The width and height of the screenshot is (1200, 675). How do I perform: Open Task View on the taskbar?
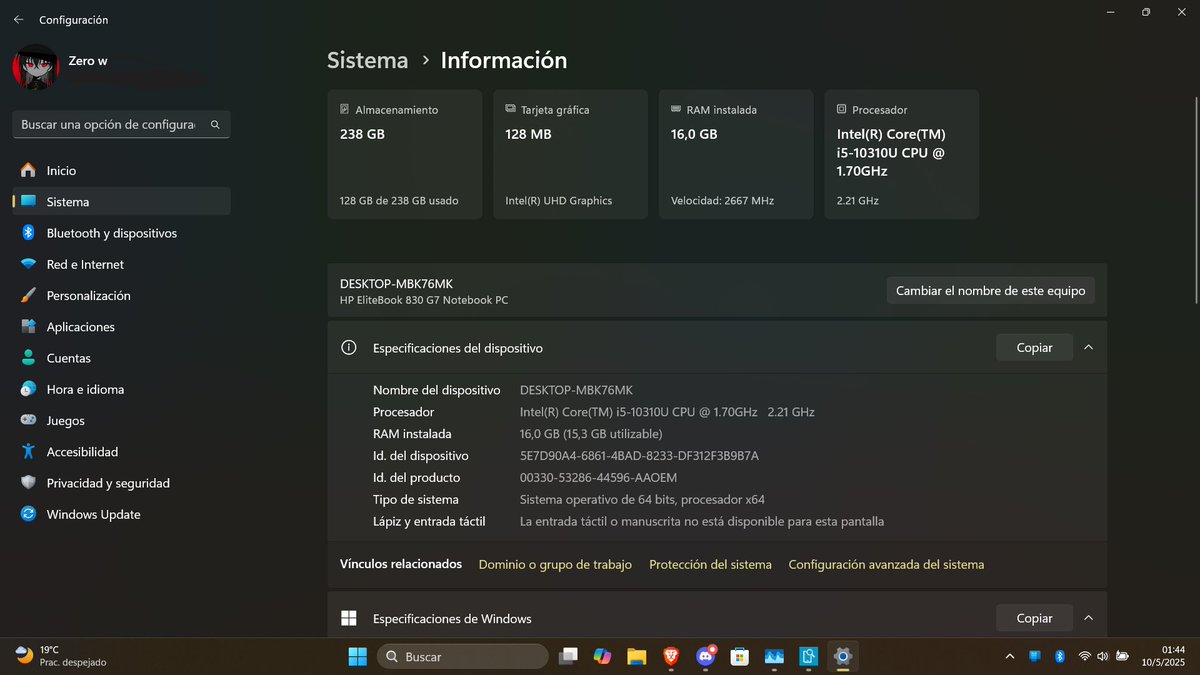tap(569, 657)
